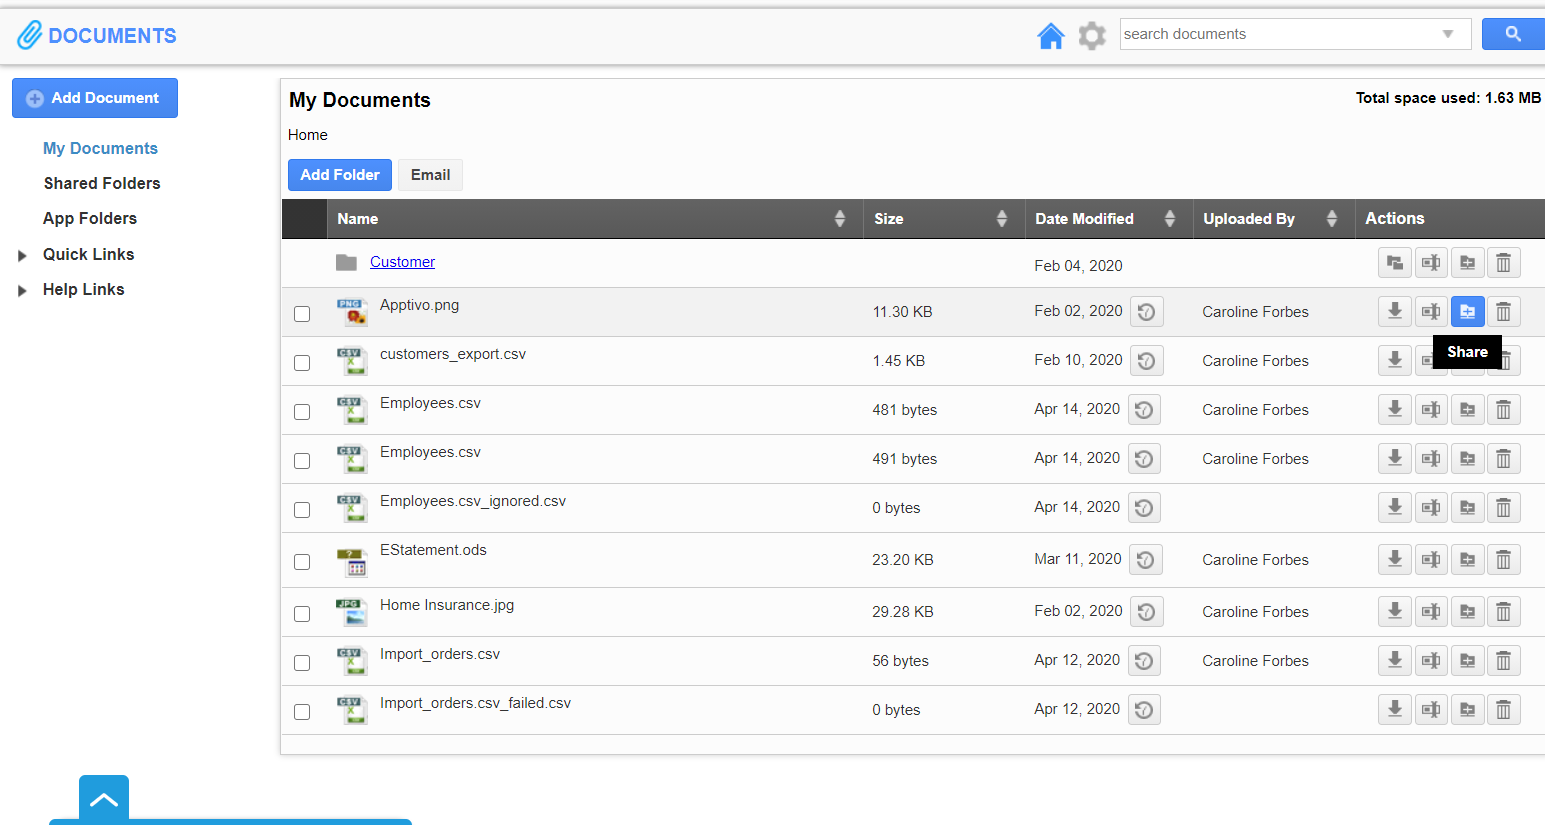Open the Rename action for Employees.csv
Screen dimensions: 1545x825
pyautogui.click(x=1430, y=409)
